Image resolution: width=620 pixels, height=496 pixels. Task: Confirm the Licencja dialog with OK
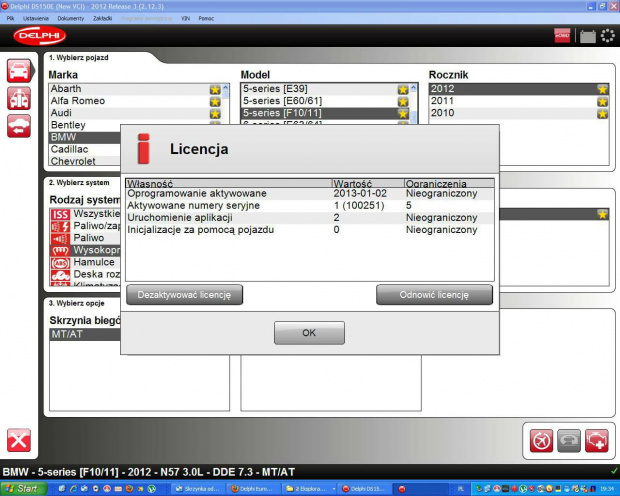(x=309, y=333)
